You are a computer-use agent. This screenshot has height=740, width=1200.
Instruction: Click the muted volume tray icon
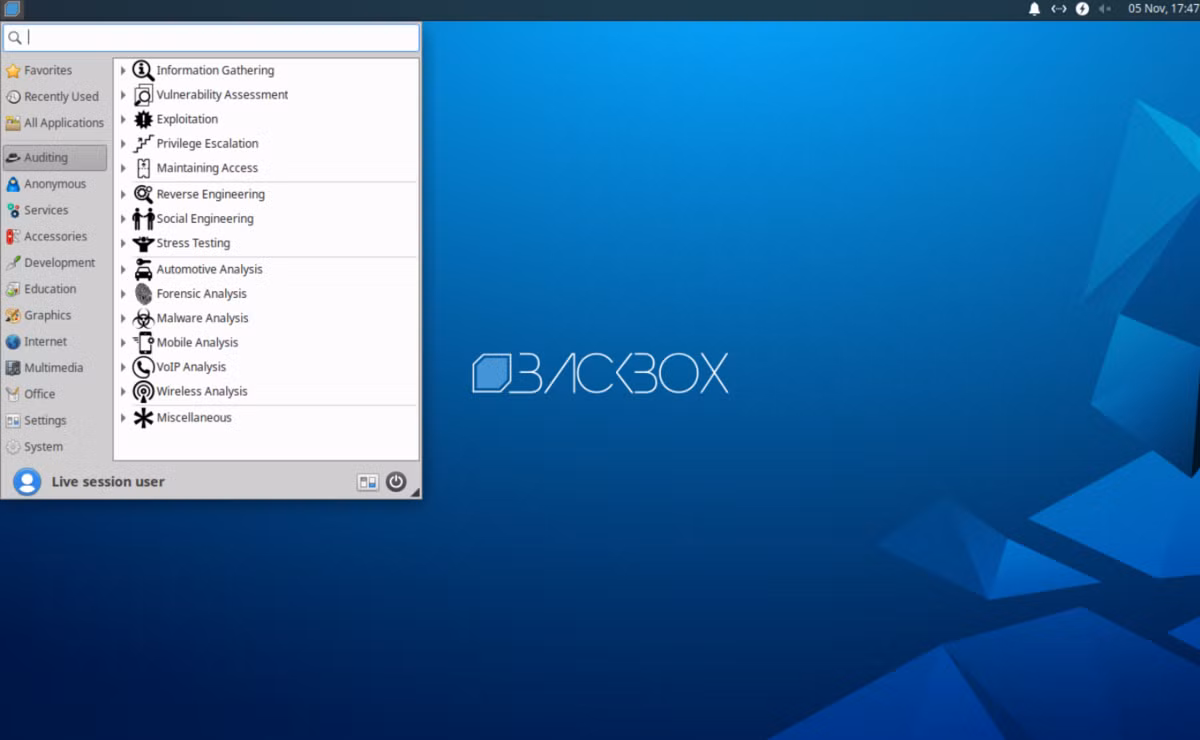click(x=1105, y=9)
